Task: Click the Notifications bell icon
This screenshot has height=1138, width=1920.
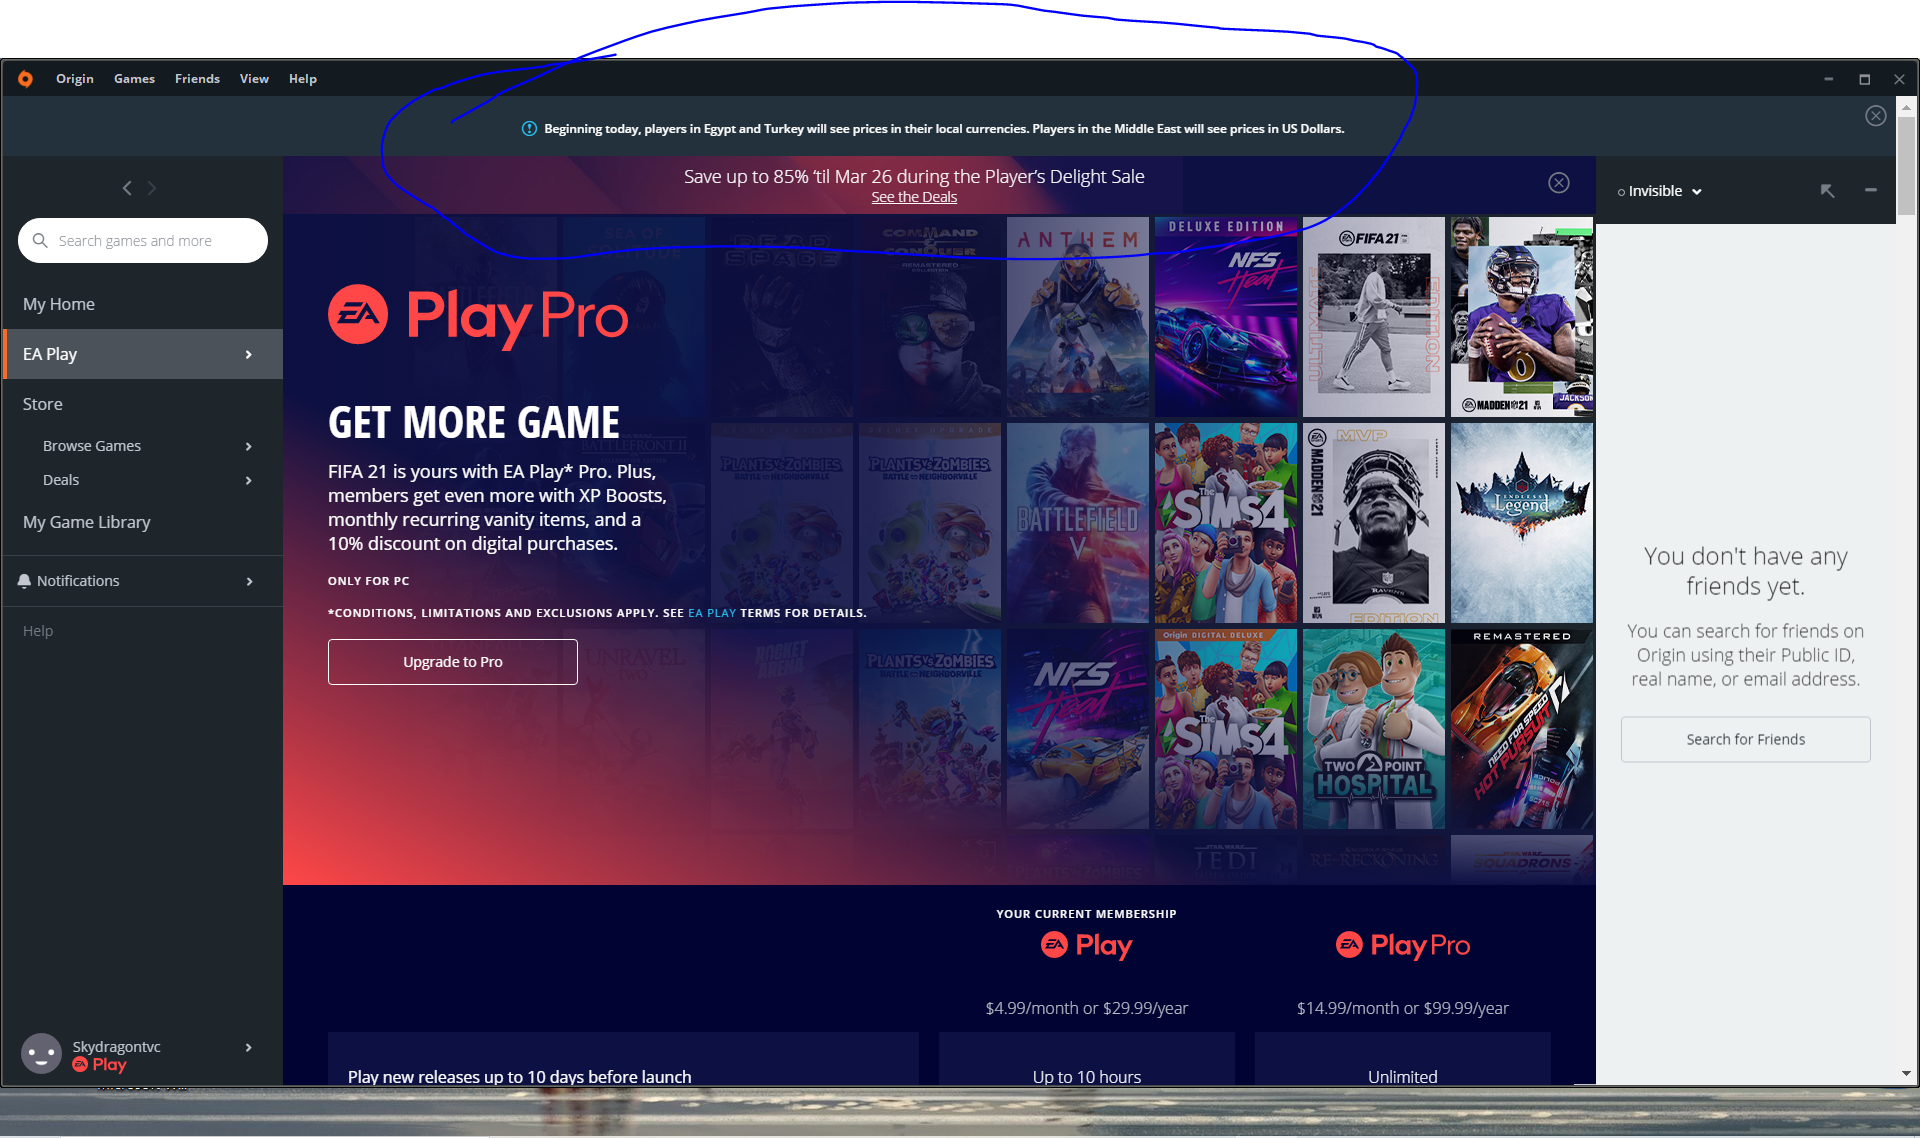Action: pyautogui.click(x=24, y=581)
